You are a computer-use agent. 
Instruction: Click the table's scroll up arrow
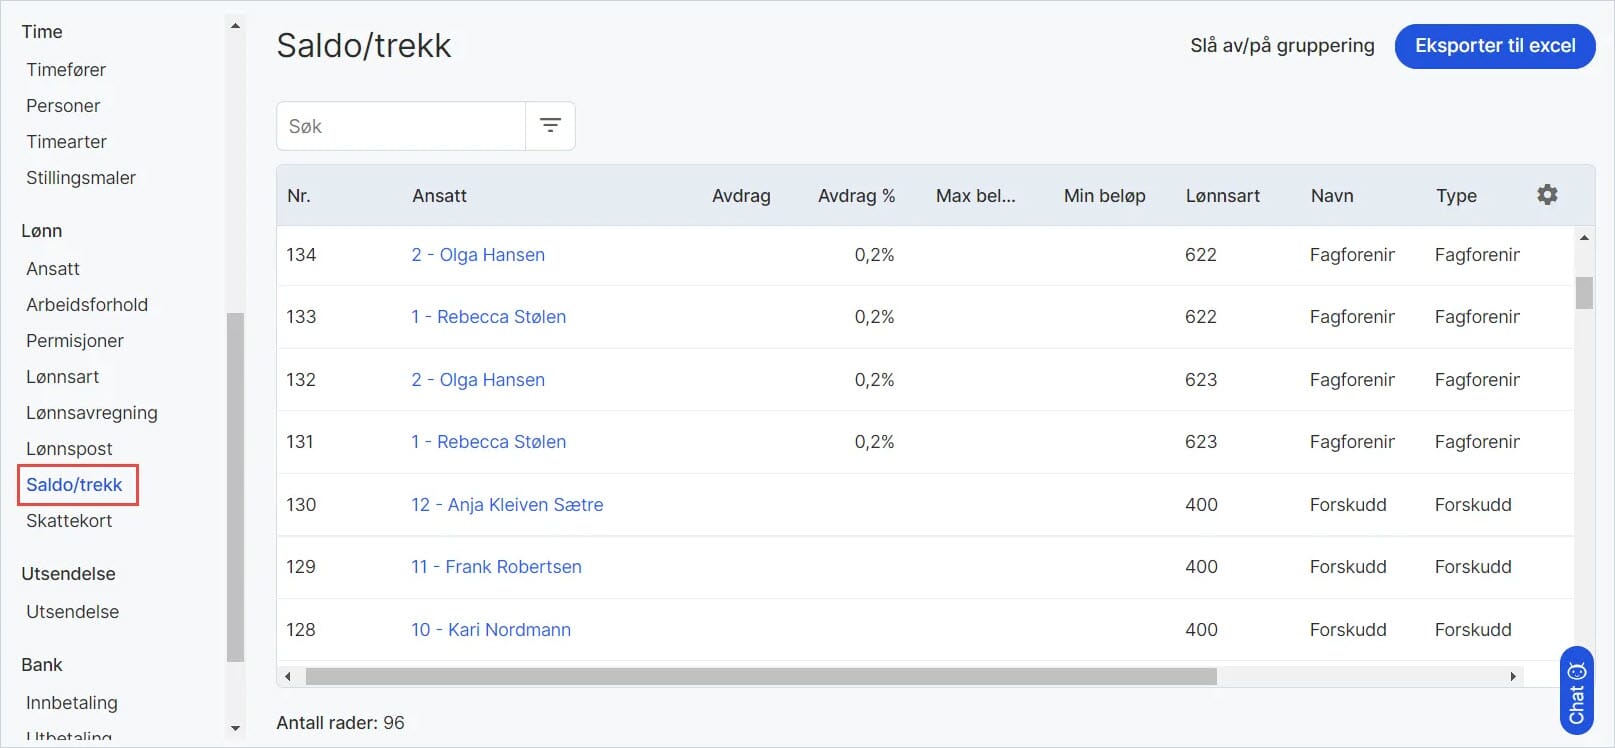click(x=1584, y=238)
